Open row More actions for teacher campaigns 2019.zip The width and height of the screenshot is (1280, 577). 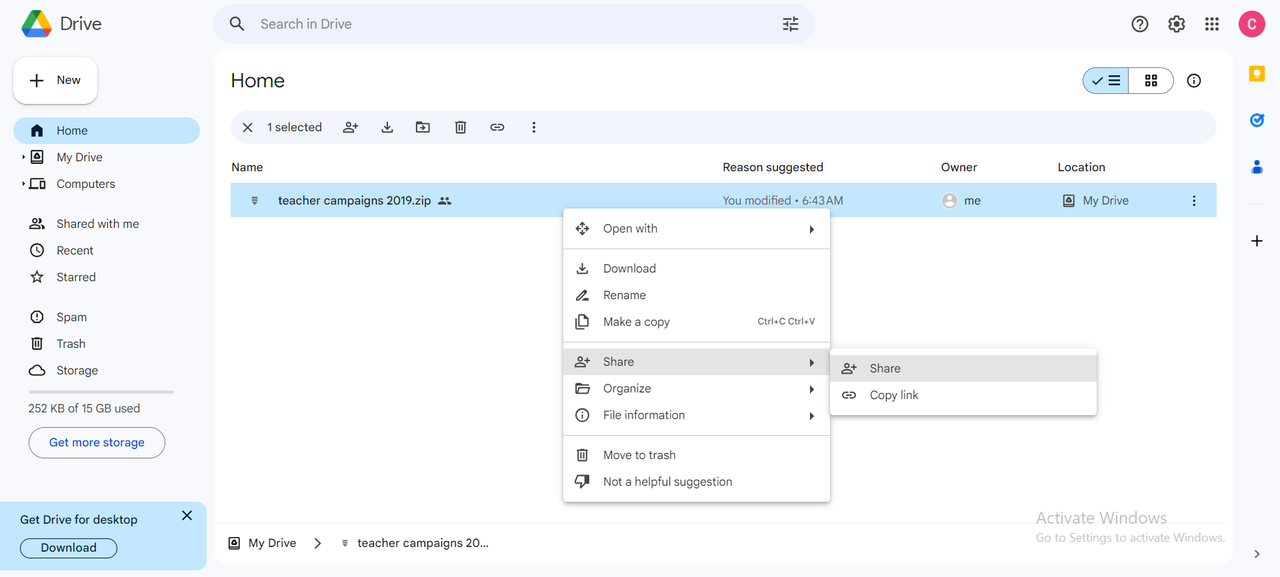(x=1194, y=201)
